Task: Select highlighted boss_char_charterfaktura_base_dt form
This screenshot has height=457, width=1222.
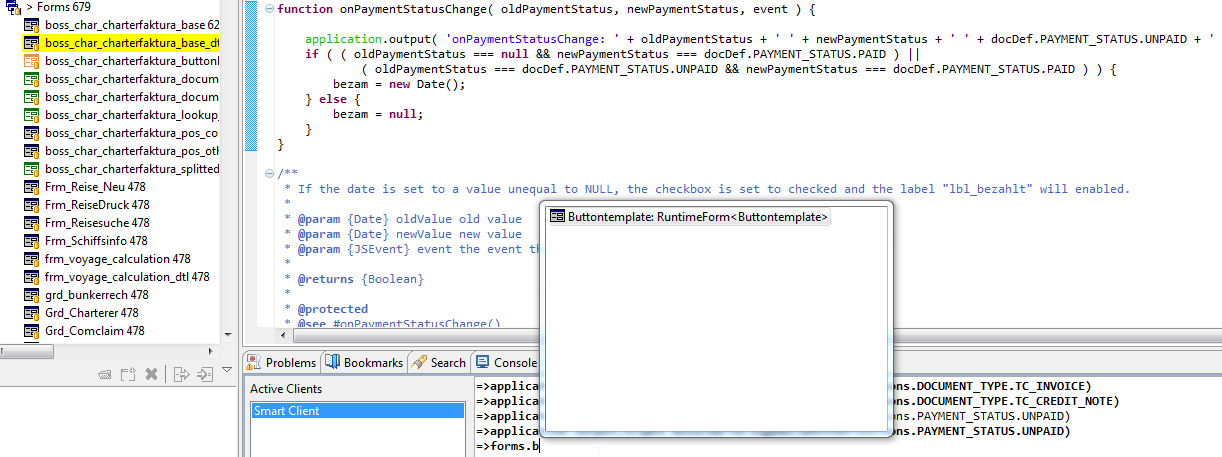Action: (121, 43)
